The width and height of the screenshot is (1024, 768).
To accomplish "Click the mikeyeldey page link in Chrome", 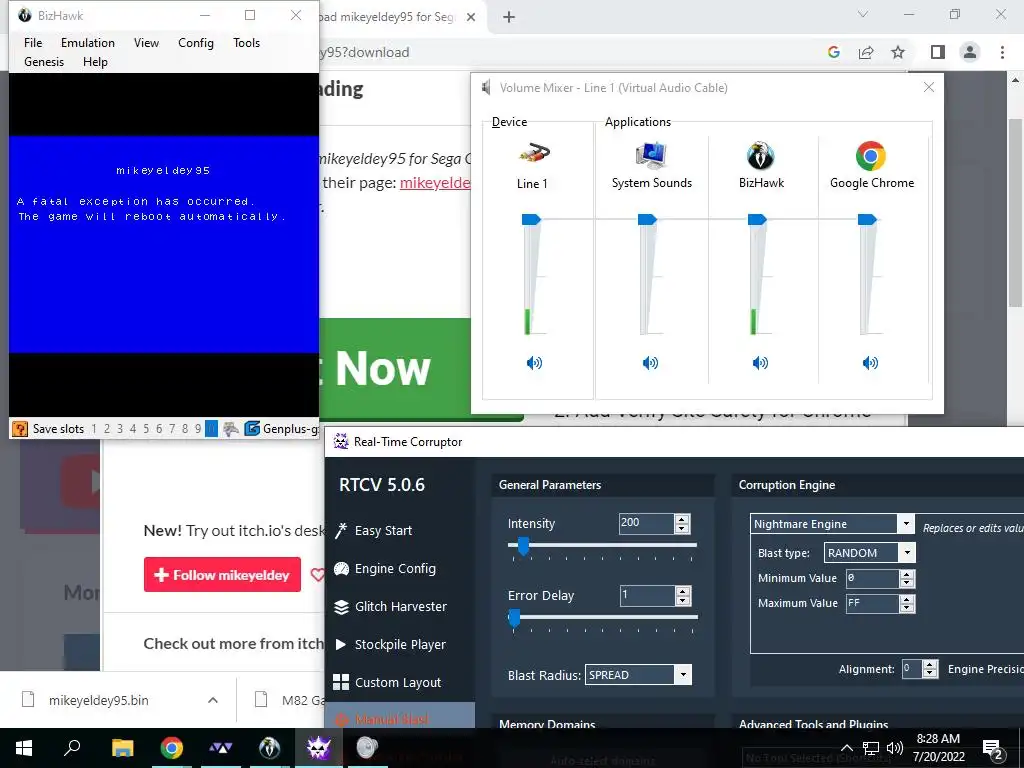I will coord(435,183).
